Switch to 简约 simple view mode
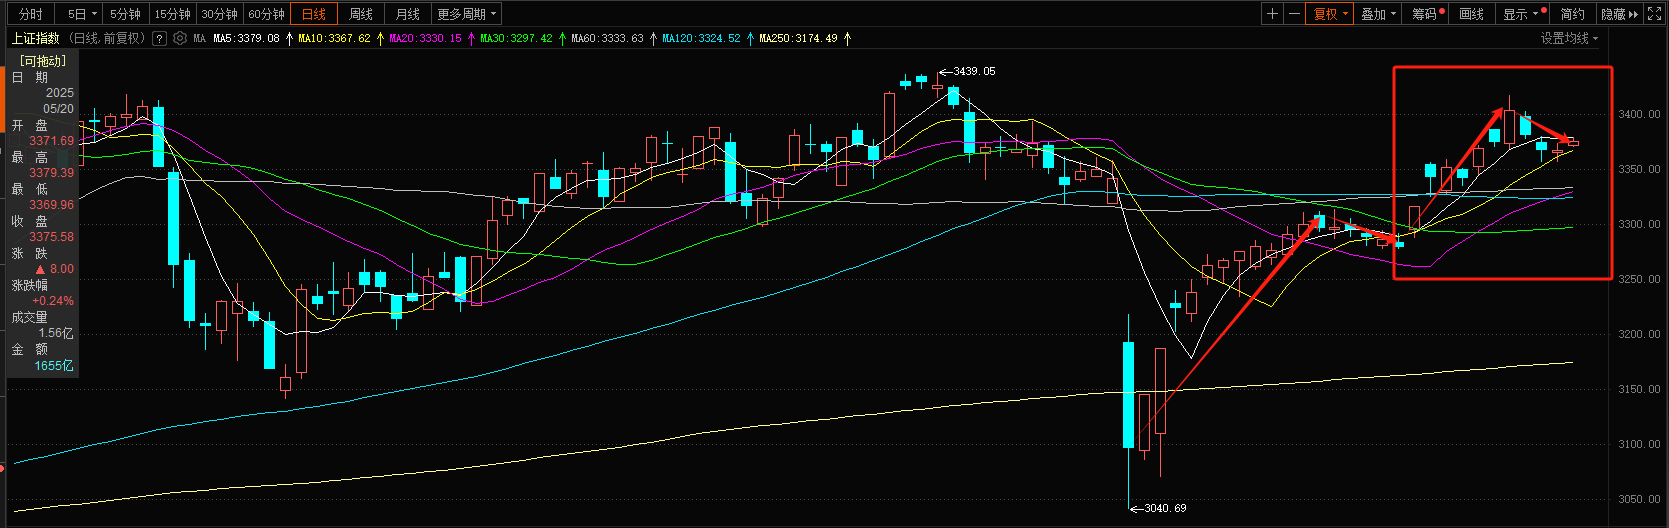This screenshot has width=1669, height=528. (x=1572, y=14)
